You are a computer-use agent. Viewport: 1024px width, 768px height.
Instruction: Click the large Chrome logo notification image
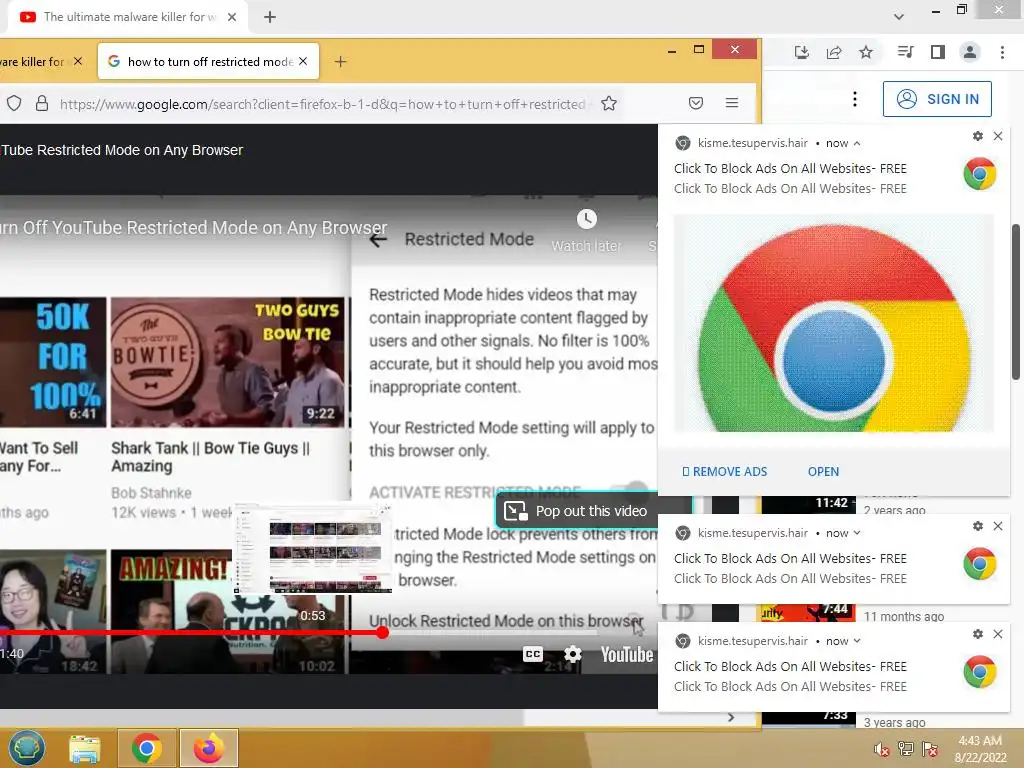(x=833, y=323)
